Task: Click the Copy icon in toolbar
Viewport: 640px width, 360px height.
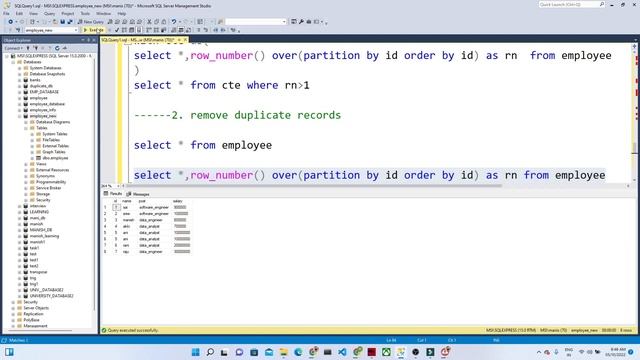Action: coord(157,22)
